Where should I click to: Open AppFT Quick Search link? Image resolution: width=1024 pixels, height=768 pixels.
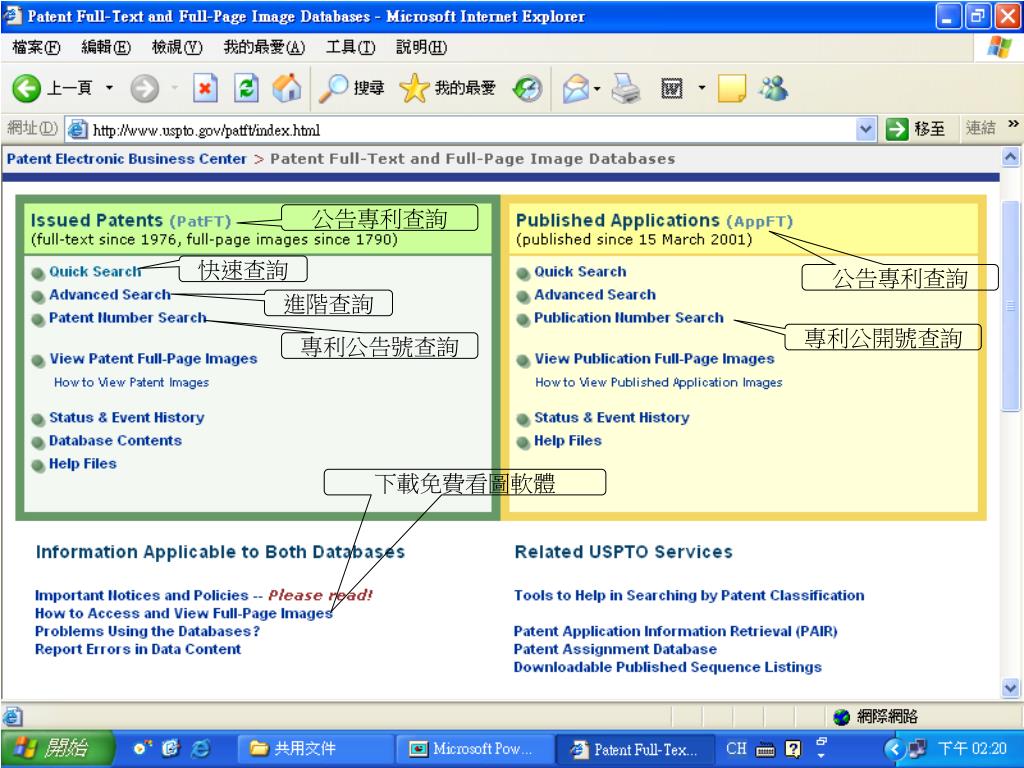pyautogui.click(x=580, y=271)
